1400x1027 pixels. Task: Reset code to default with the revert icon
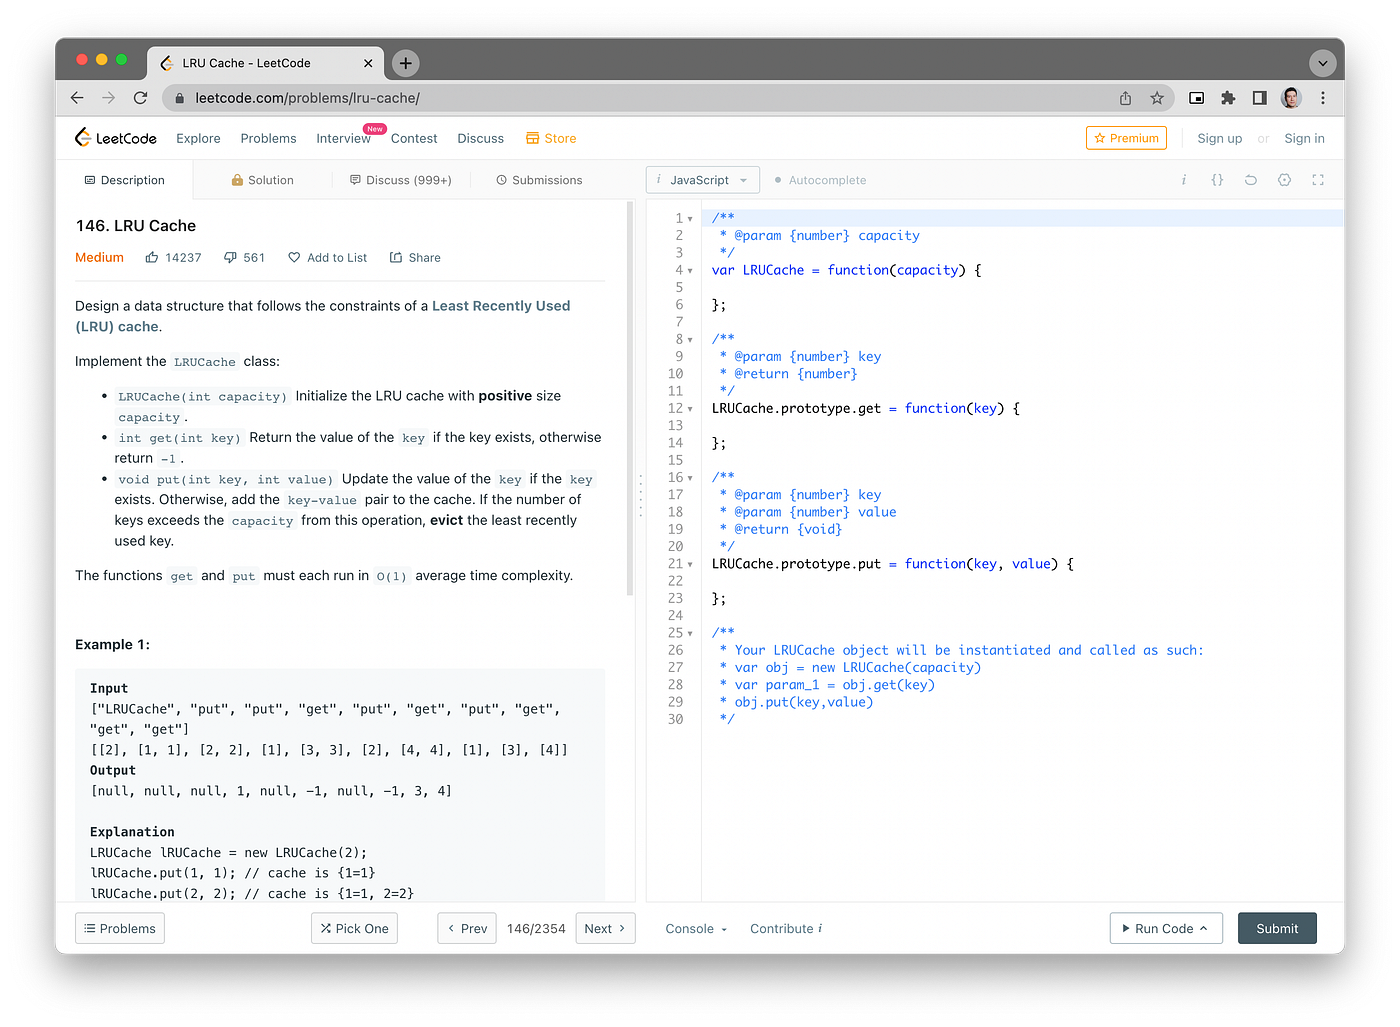pos(1251,180)
